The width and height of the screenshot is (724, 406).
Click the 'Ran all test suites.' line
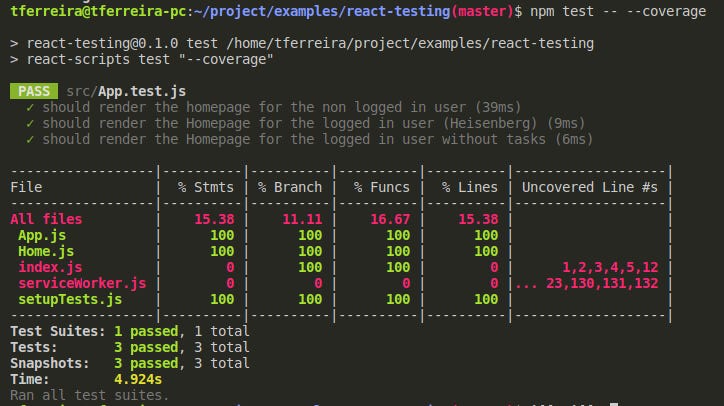[x=90, y=395]
